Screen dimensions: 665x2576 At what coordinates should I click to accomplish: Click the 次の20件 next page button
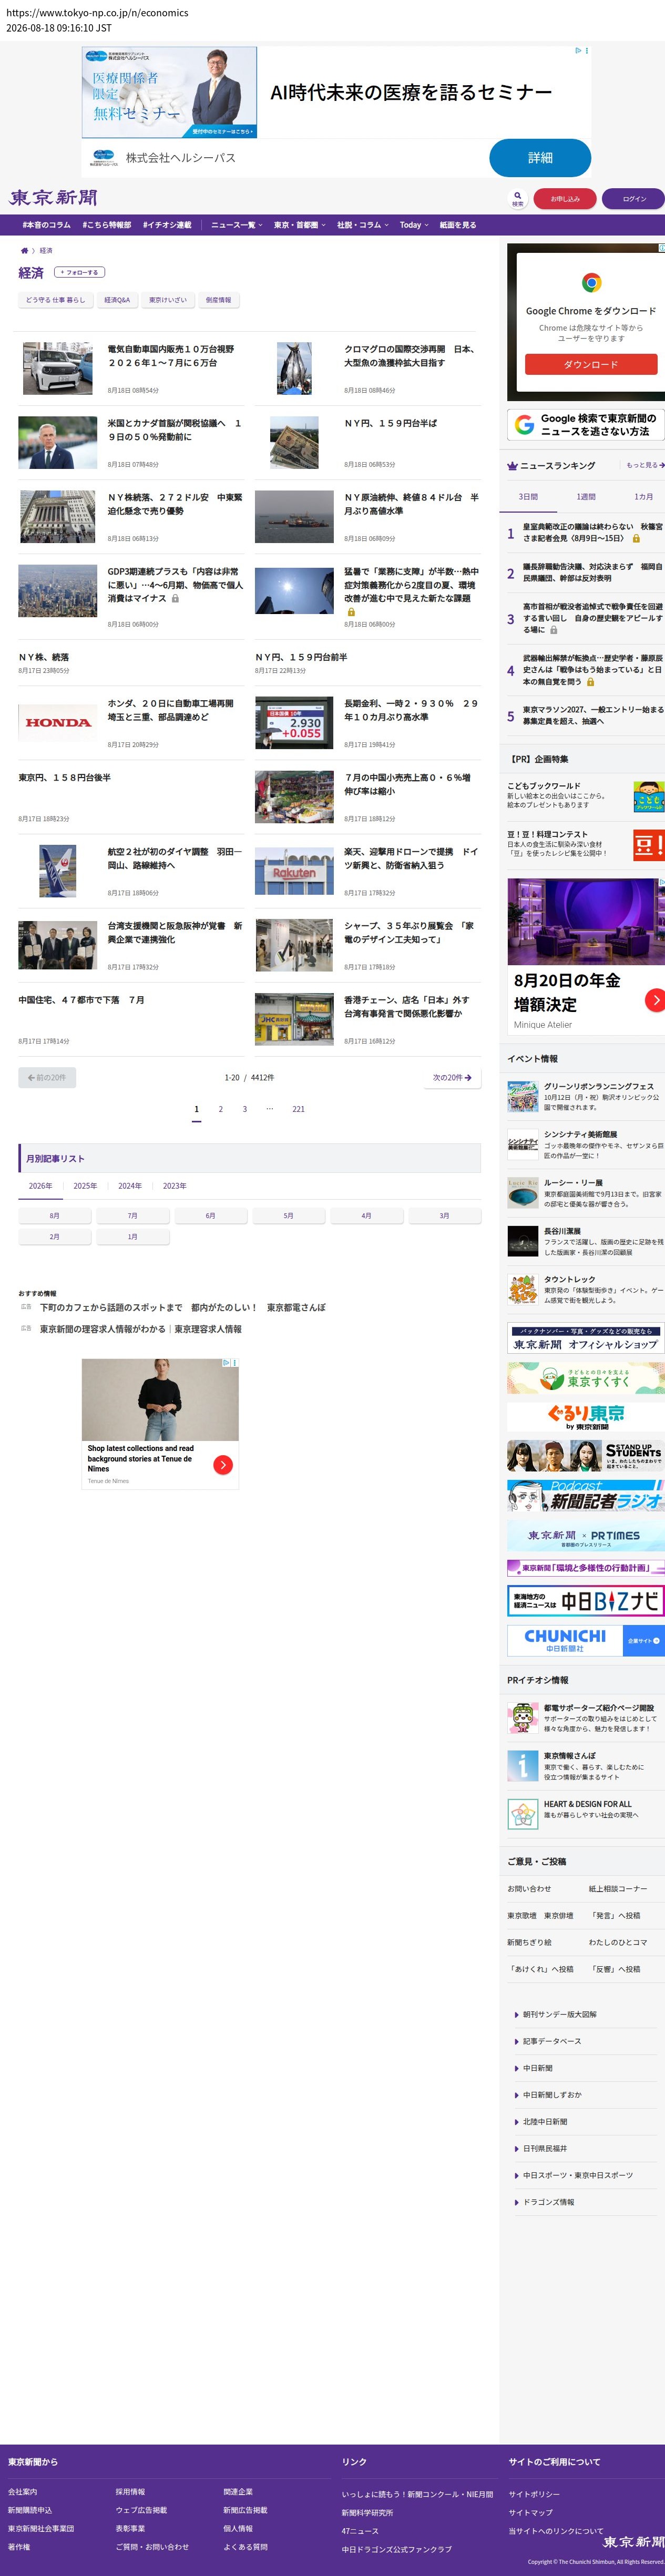[452, 1077]
